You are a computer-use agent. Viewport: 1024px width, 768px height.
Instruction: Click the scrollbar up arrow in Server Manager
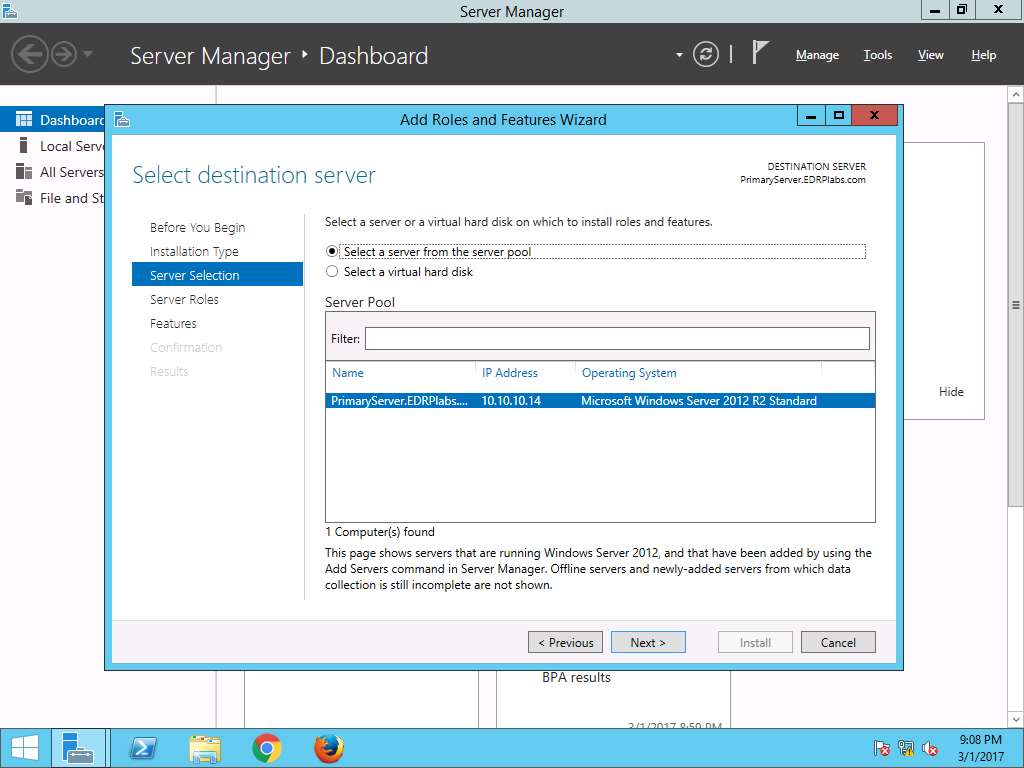[x=1016, y=95]
